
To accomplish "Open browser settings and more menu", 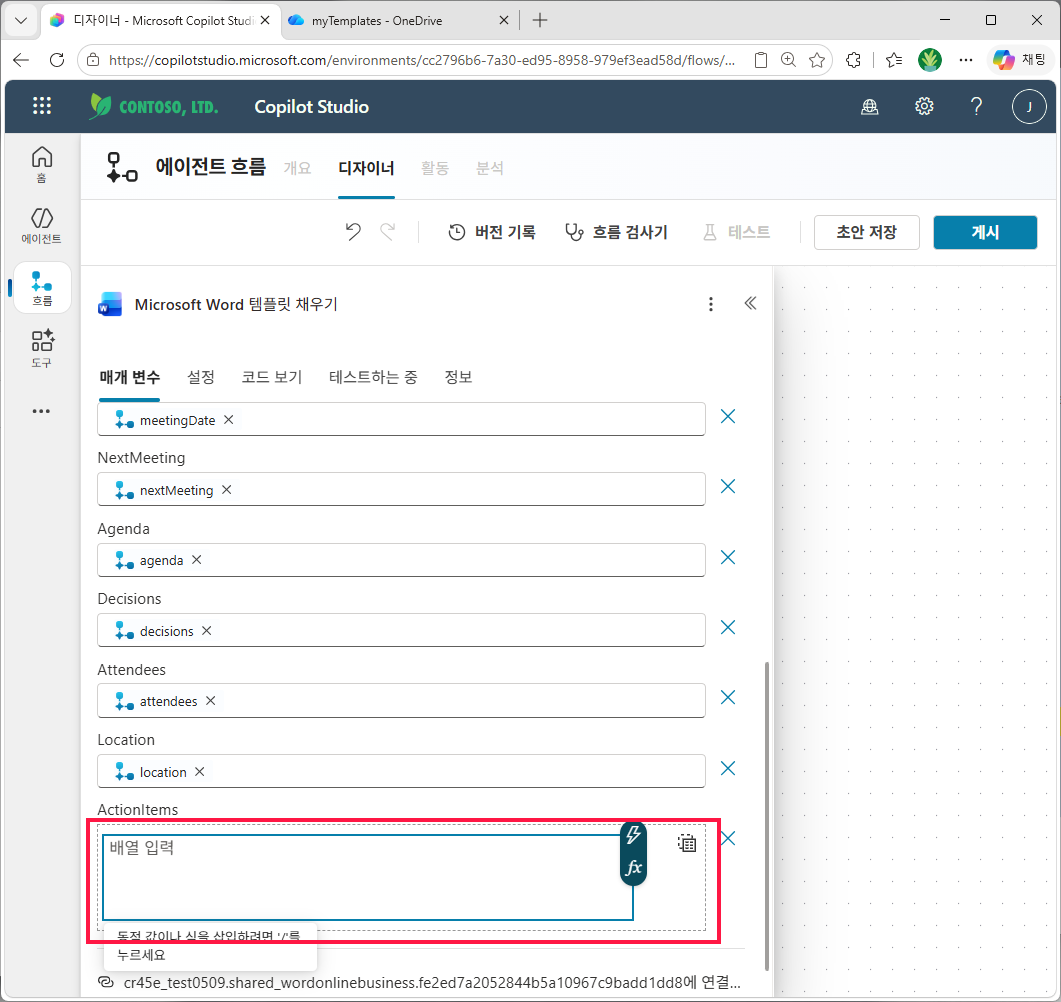I will coord(966,60).
